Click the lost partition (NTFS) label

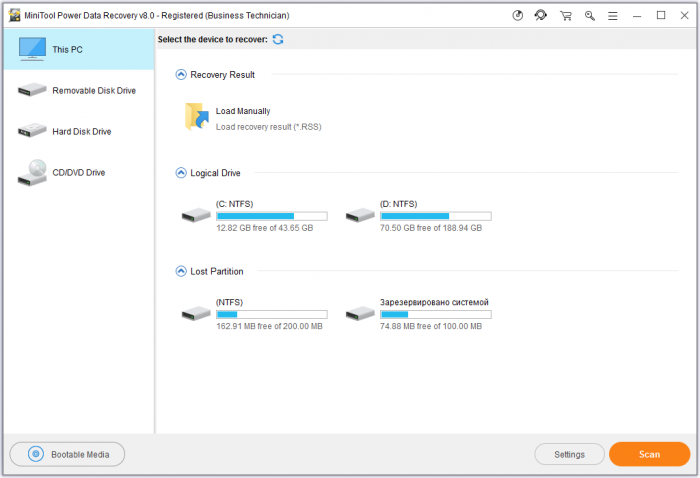tap(229, 302)
